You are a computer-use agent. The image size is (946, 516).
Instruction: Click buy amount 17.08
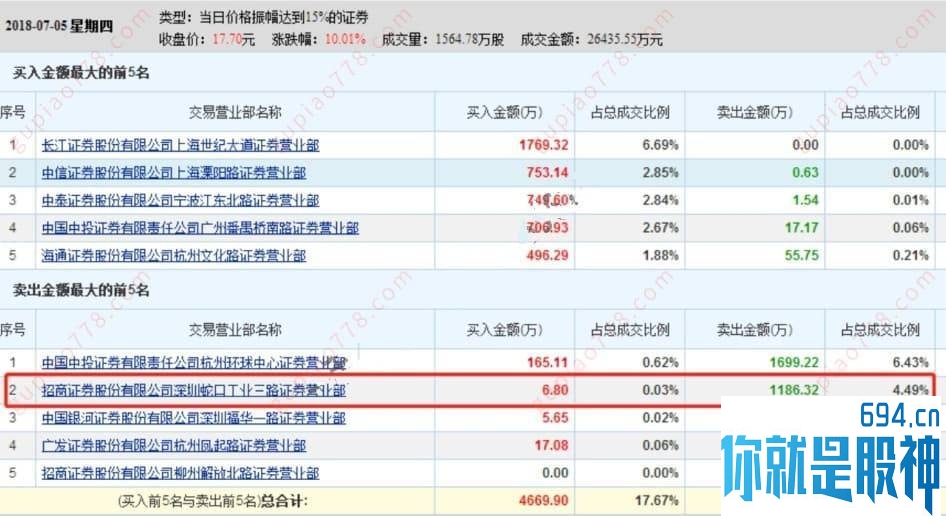pos(551,445)
